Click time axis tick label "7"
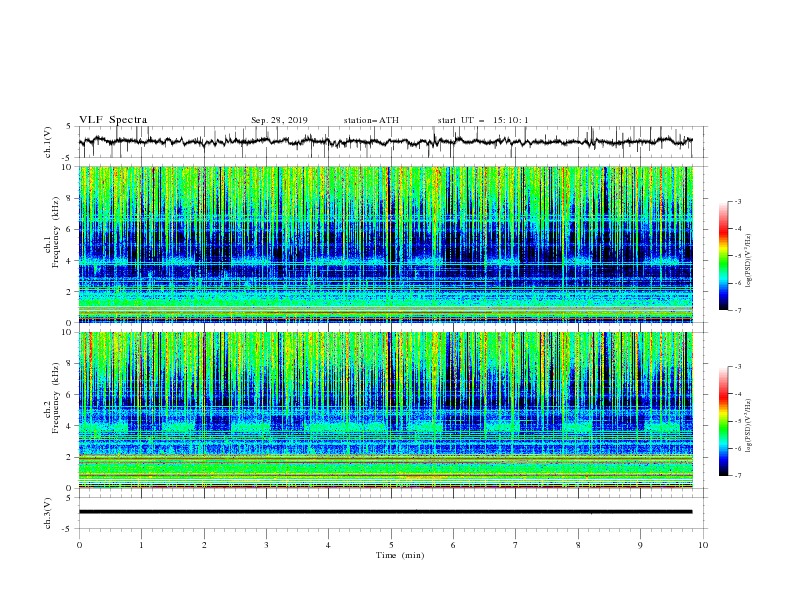The image size is (792, 612). (516, 545)
